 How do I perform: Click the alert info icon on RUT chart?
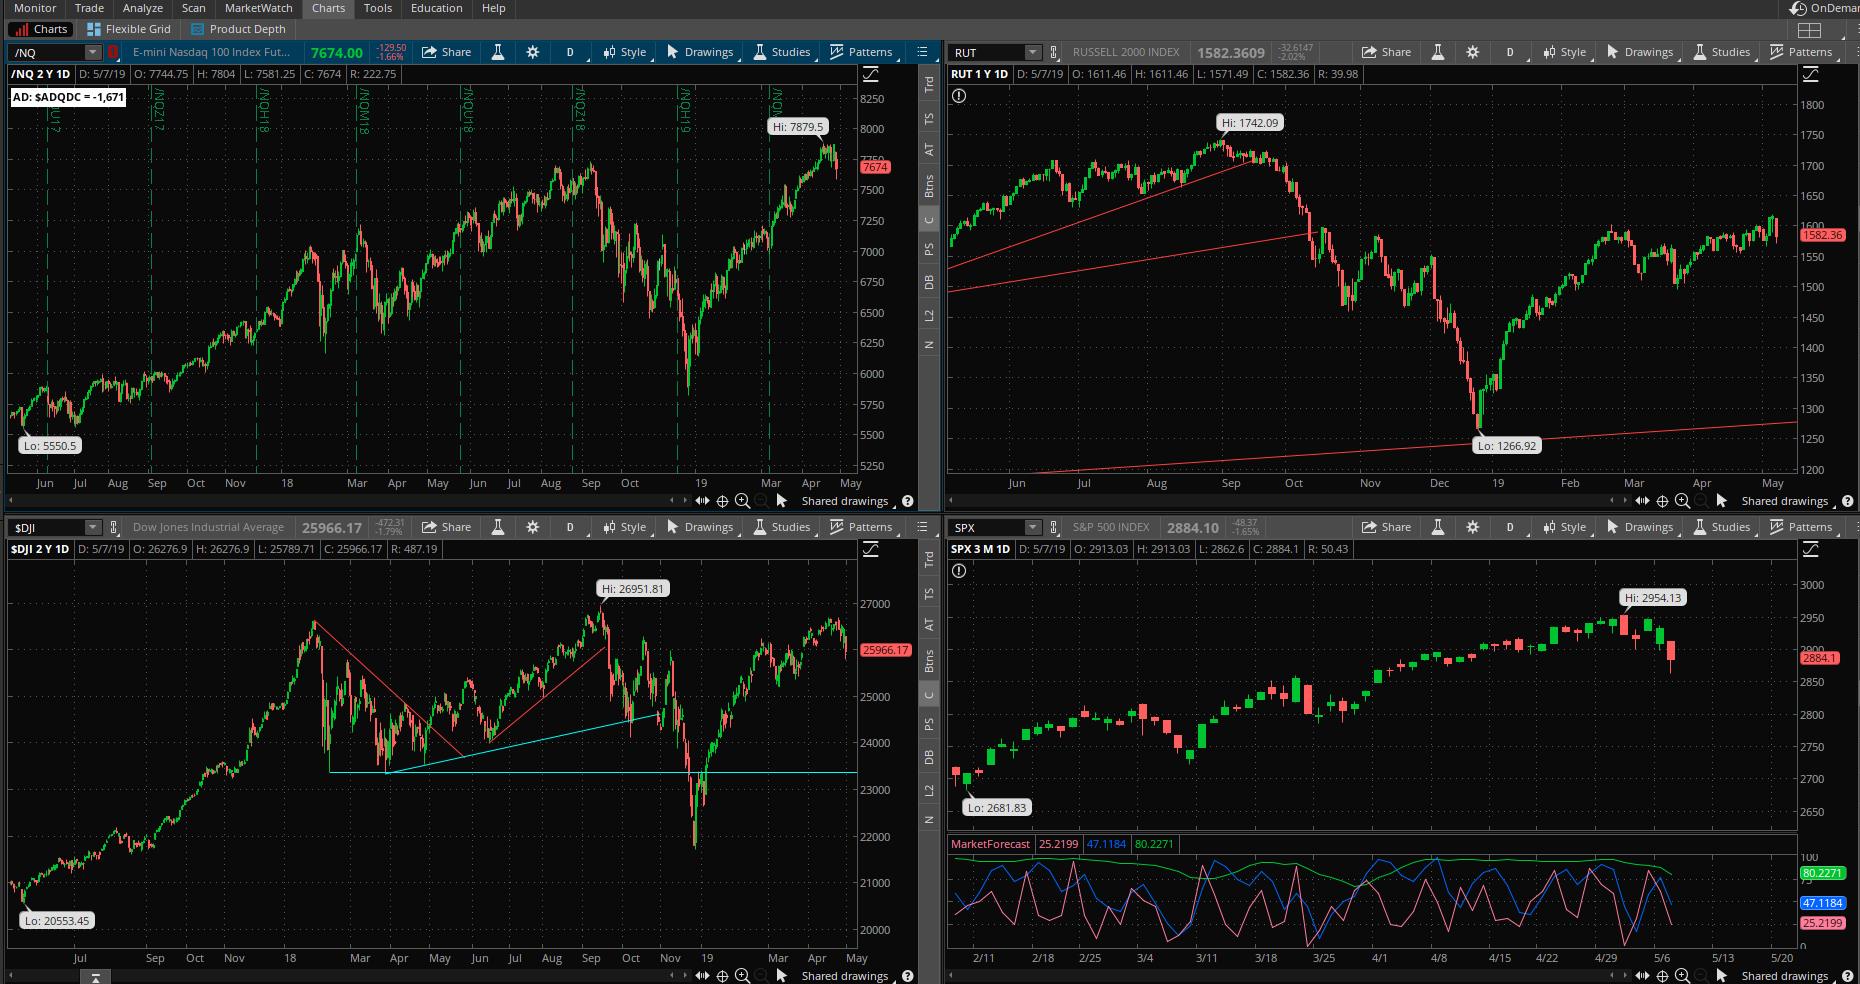959,96
